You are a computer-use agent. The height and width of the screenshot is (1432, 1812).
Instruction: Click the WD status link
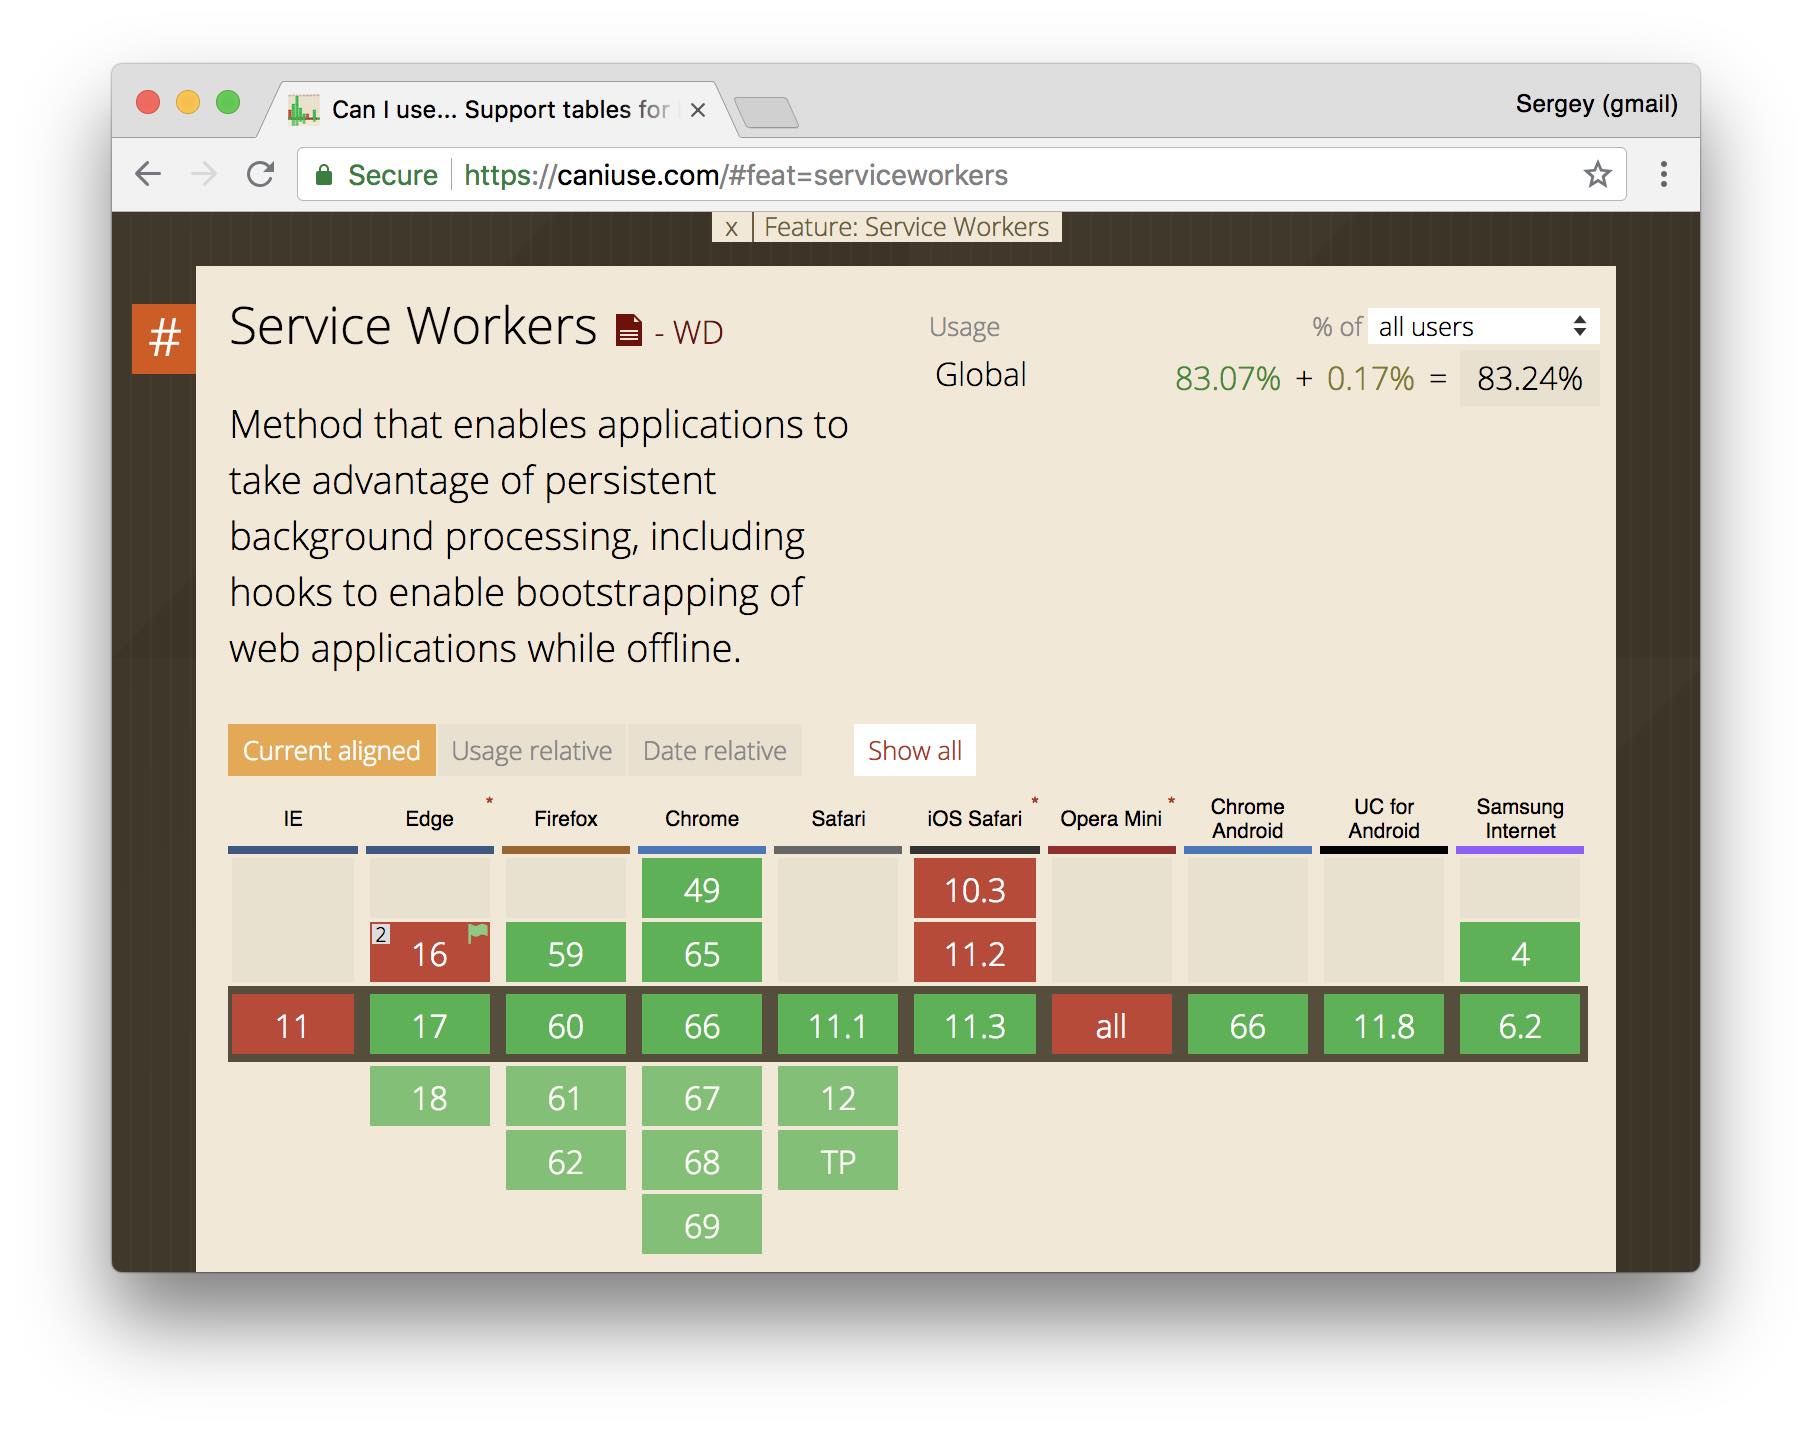tap(697, 332)
